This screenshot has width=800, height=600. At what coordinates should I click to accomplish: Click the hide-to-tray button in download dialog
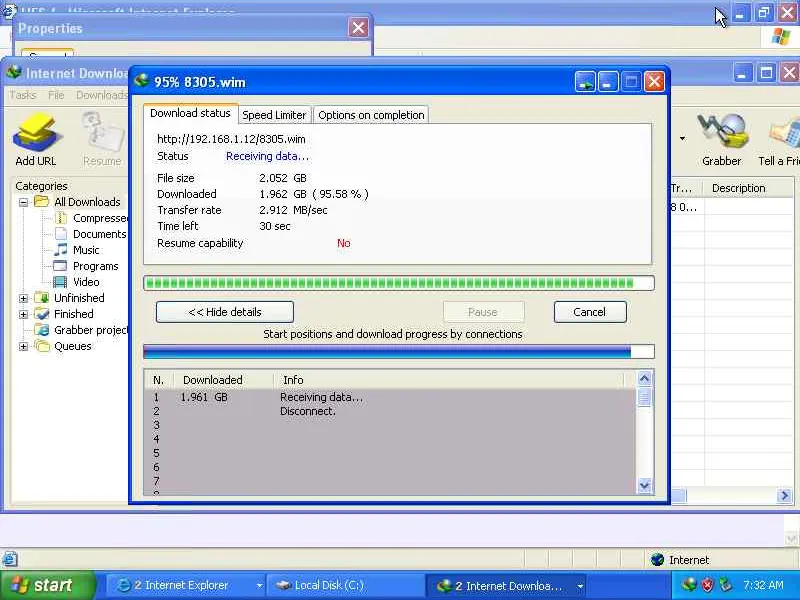point(585,82)
